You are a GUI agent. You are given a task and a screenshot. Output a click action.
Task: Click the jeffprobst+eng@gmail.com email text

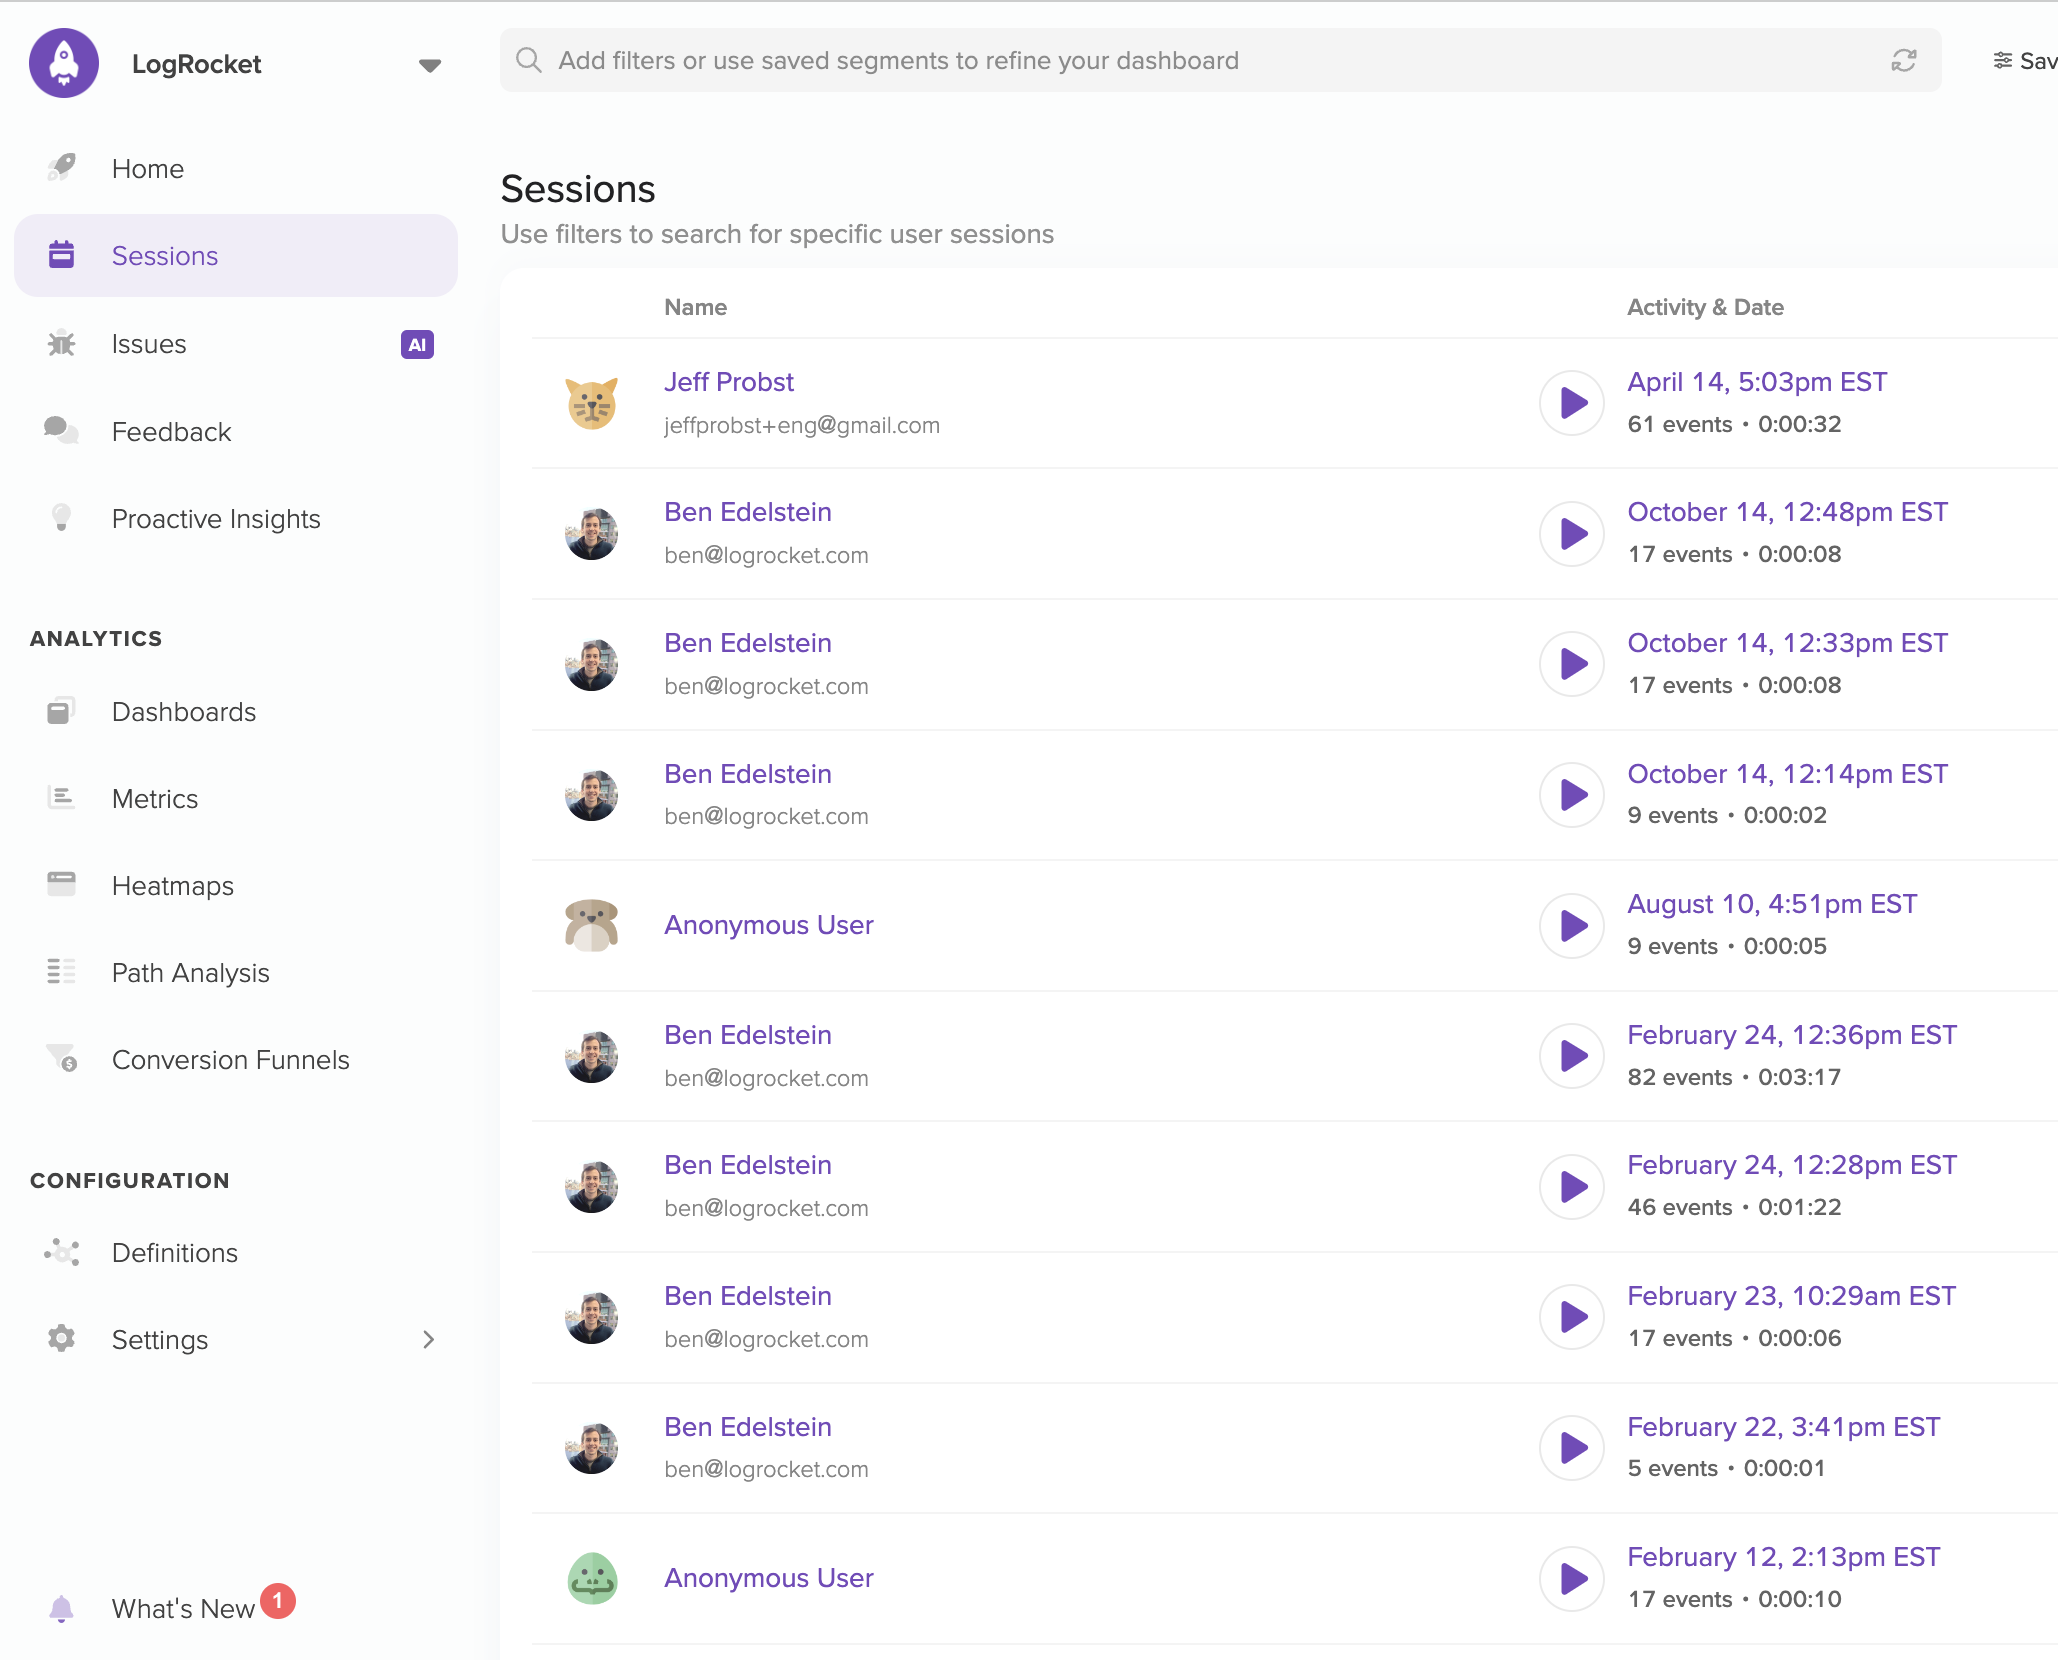[802, 425]
